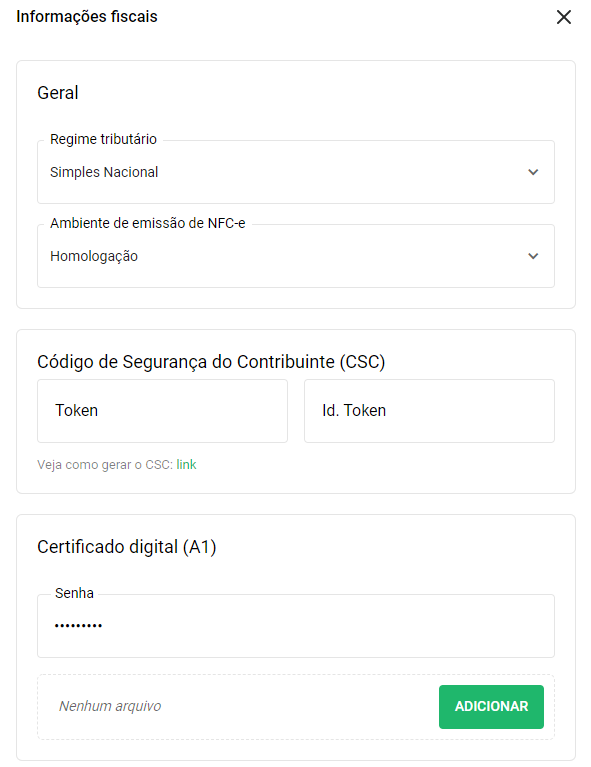This screenshot has width=591, height=767.
Task: Click the masked password dots in Senha
Action: tap(78, 626)
